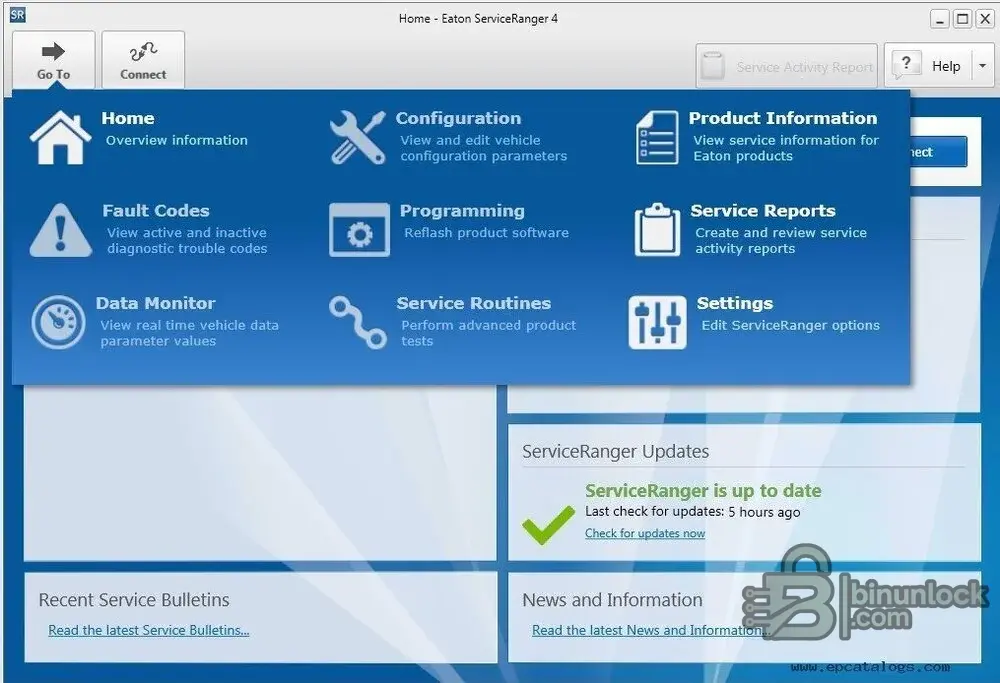Click the partially hidden blue Connect button
The width and height of the screenshot is (1000, 683).
939,152
